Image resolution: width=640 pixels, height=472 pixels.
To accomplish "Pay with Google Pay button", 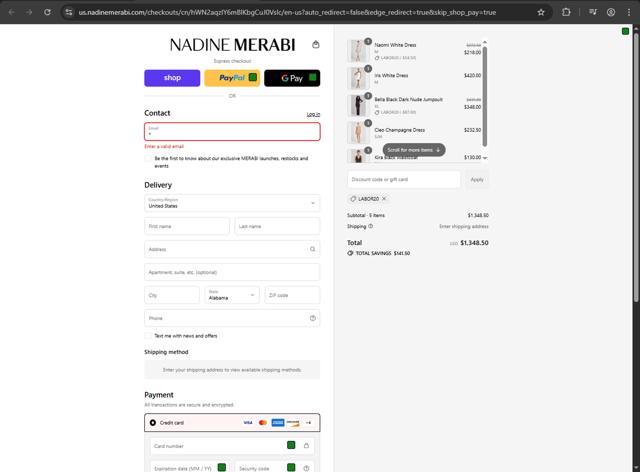I will click(292, 78).
